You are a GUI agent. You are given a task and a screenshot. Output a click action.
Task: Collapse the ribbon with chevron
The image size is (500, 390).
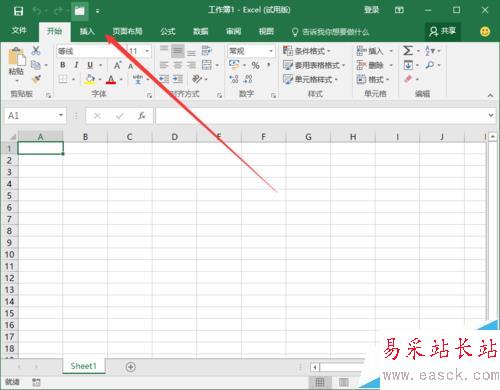click(490, 95)
